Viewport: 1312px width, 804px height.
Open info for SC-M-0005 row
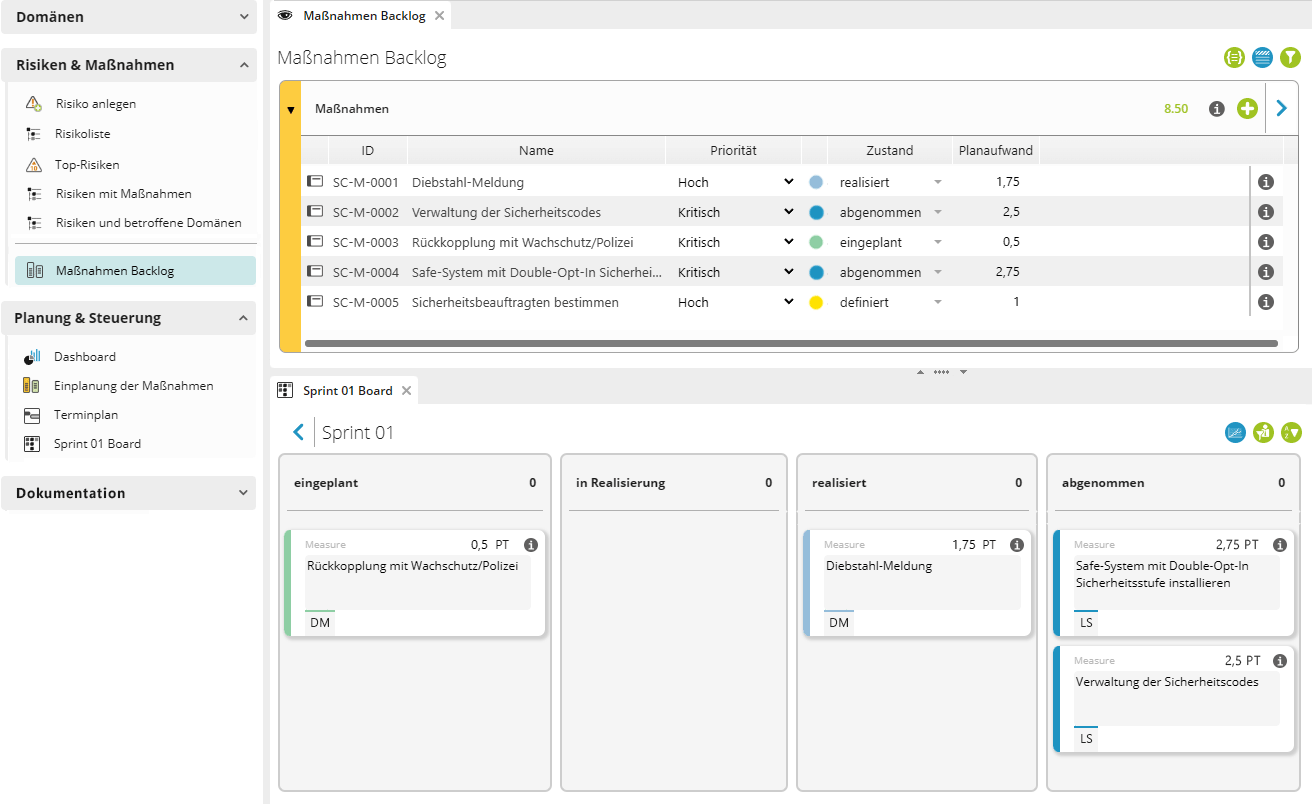tap(1265, 302)
